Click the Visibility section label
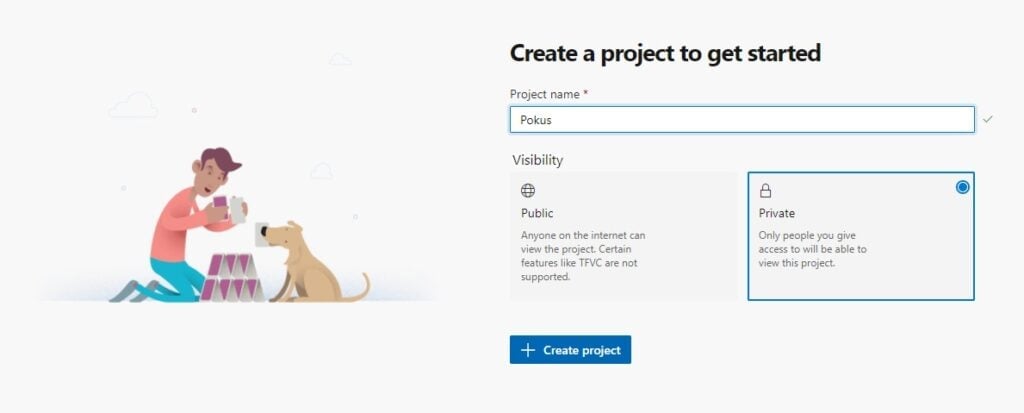1024x413 pixels. [538, 160]
